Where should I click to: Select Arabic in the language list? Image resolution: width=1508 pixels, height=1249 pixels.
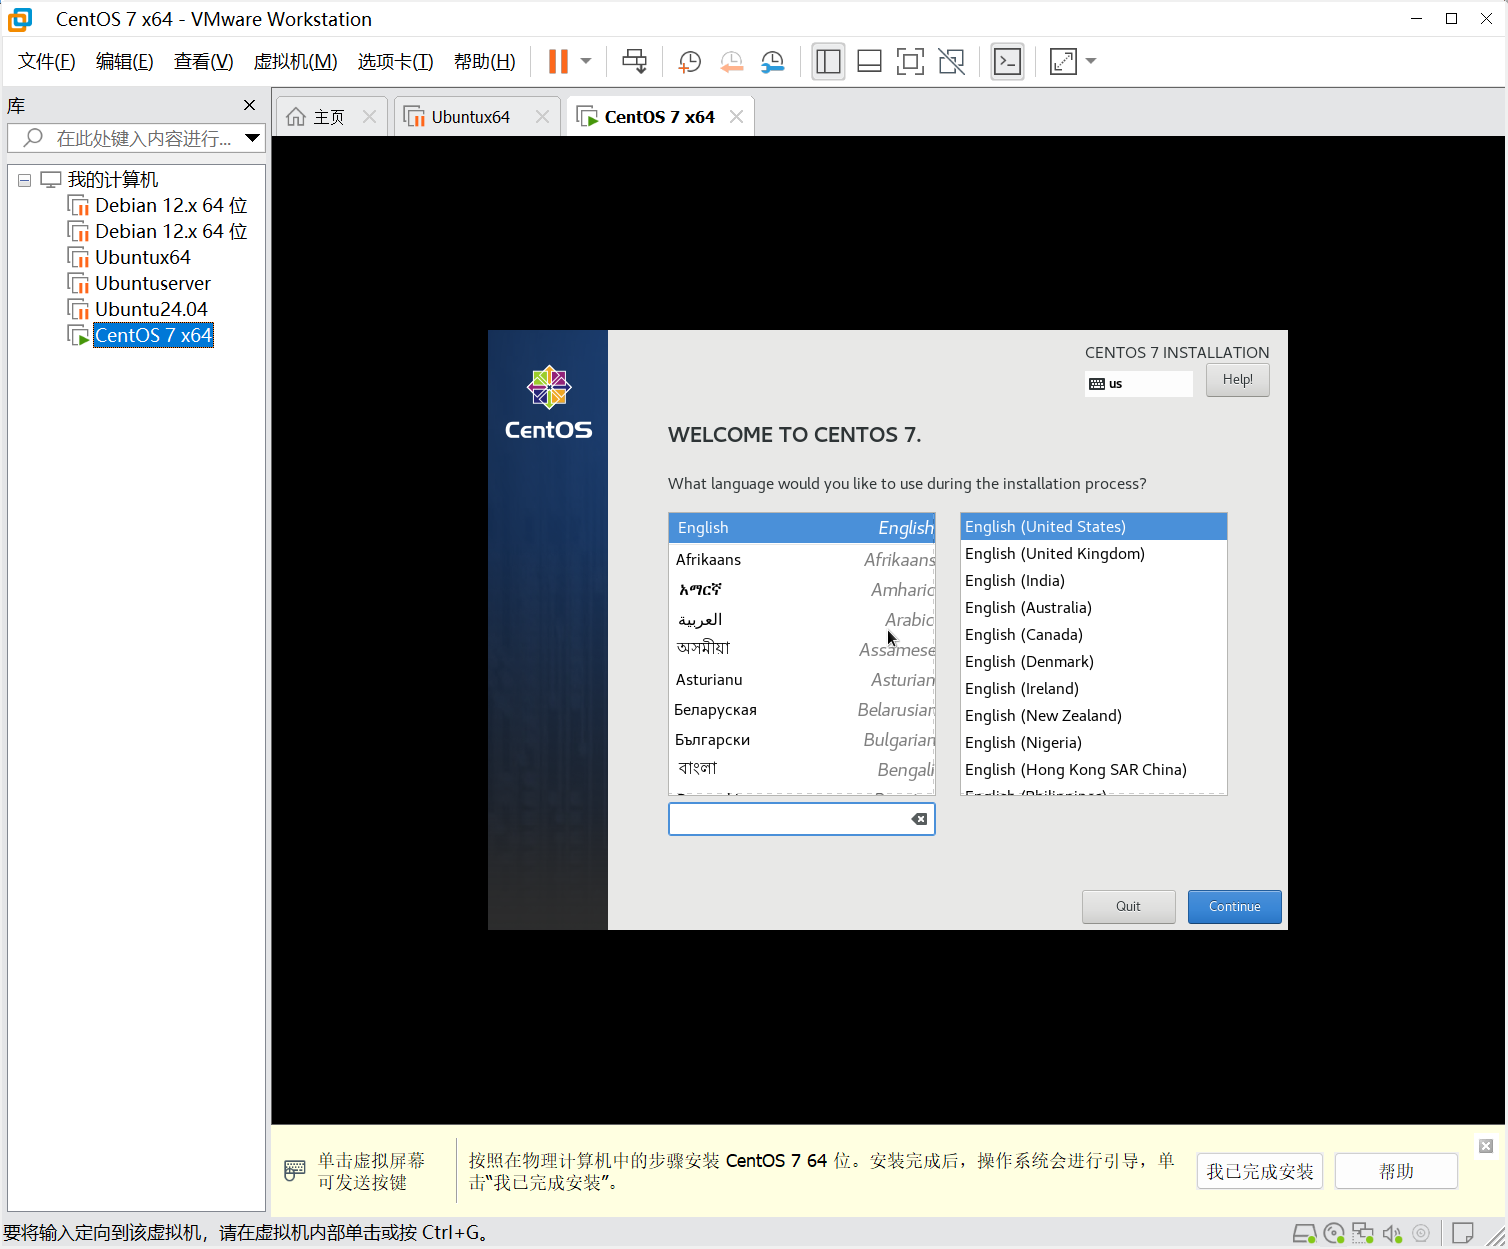(801, 620)
